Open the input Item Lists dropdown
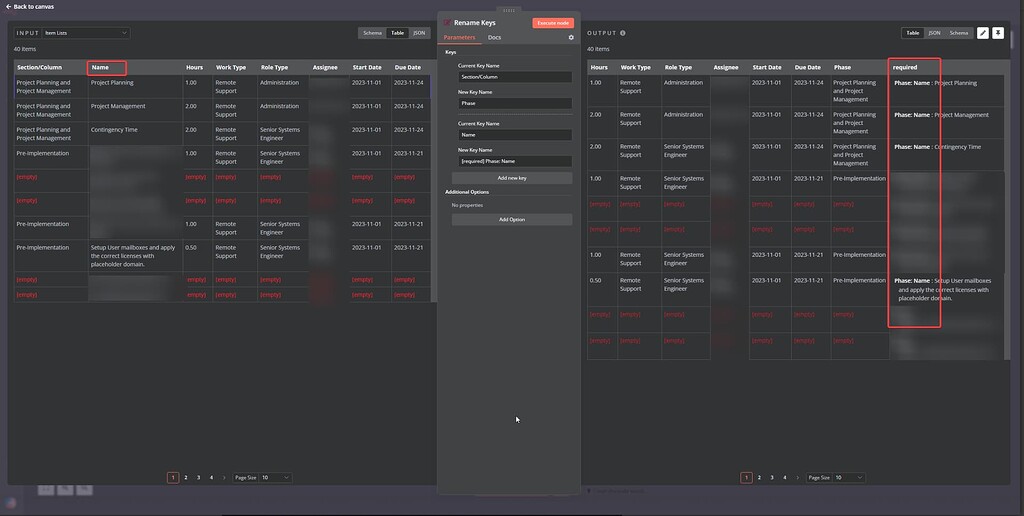This screenshot has height=516, width=1024. click(85, 33)
